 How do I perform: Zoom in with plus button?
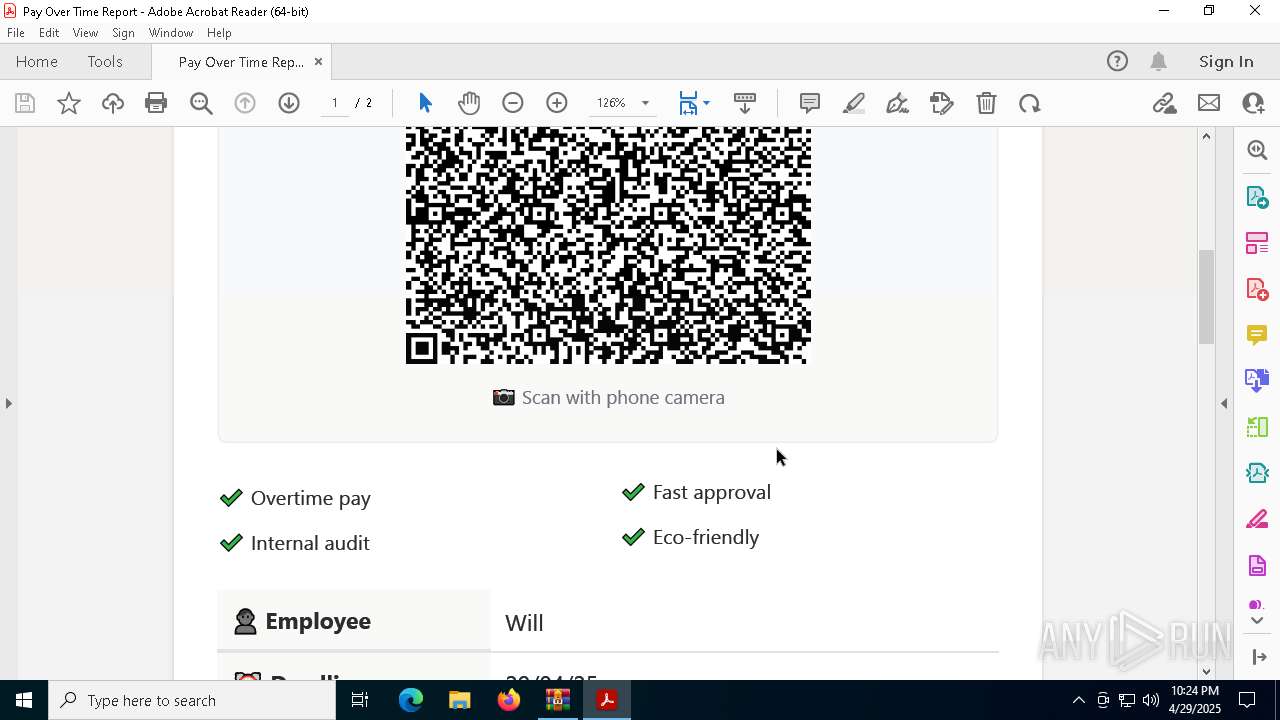point(557,103)
